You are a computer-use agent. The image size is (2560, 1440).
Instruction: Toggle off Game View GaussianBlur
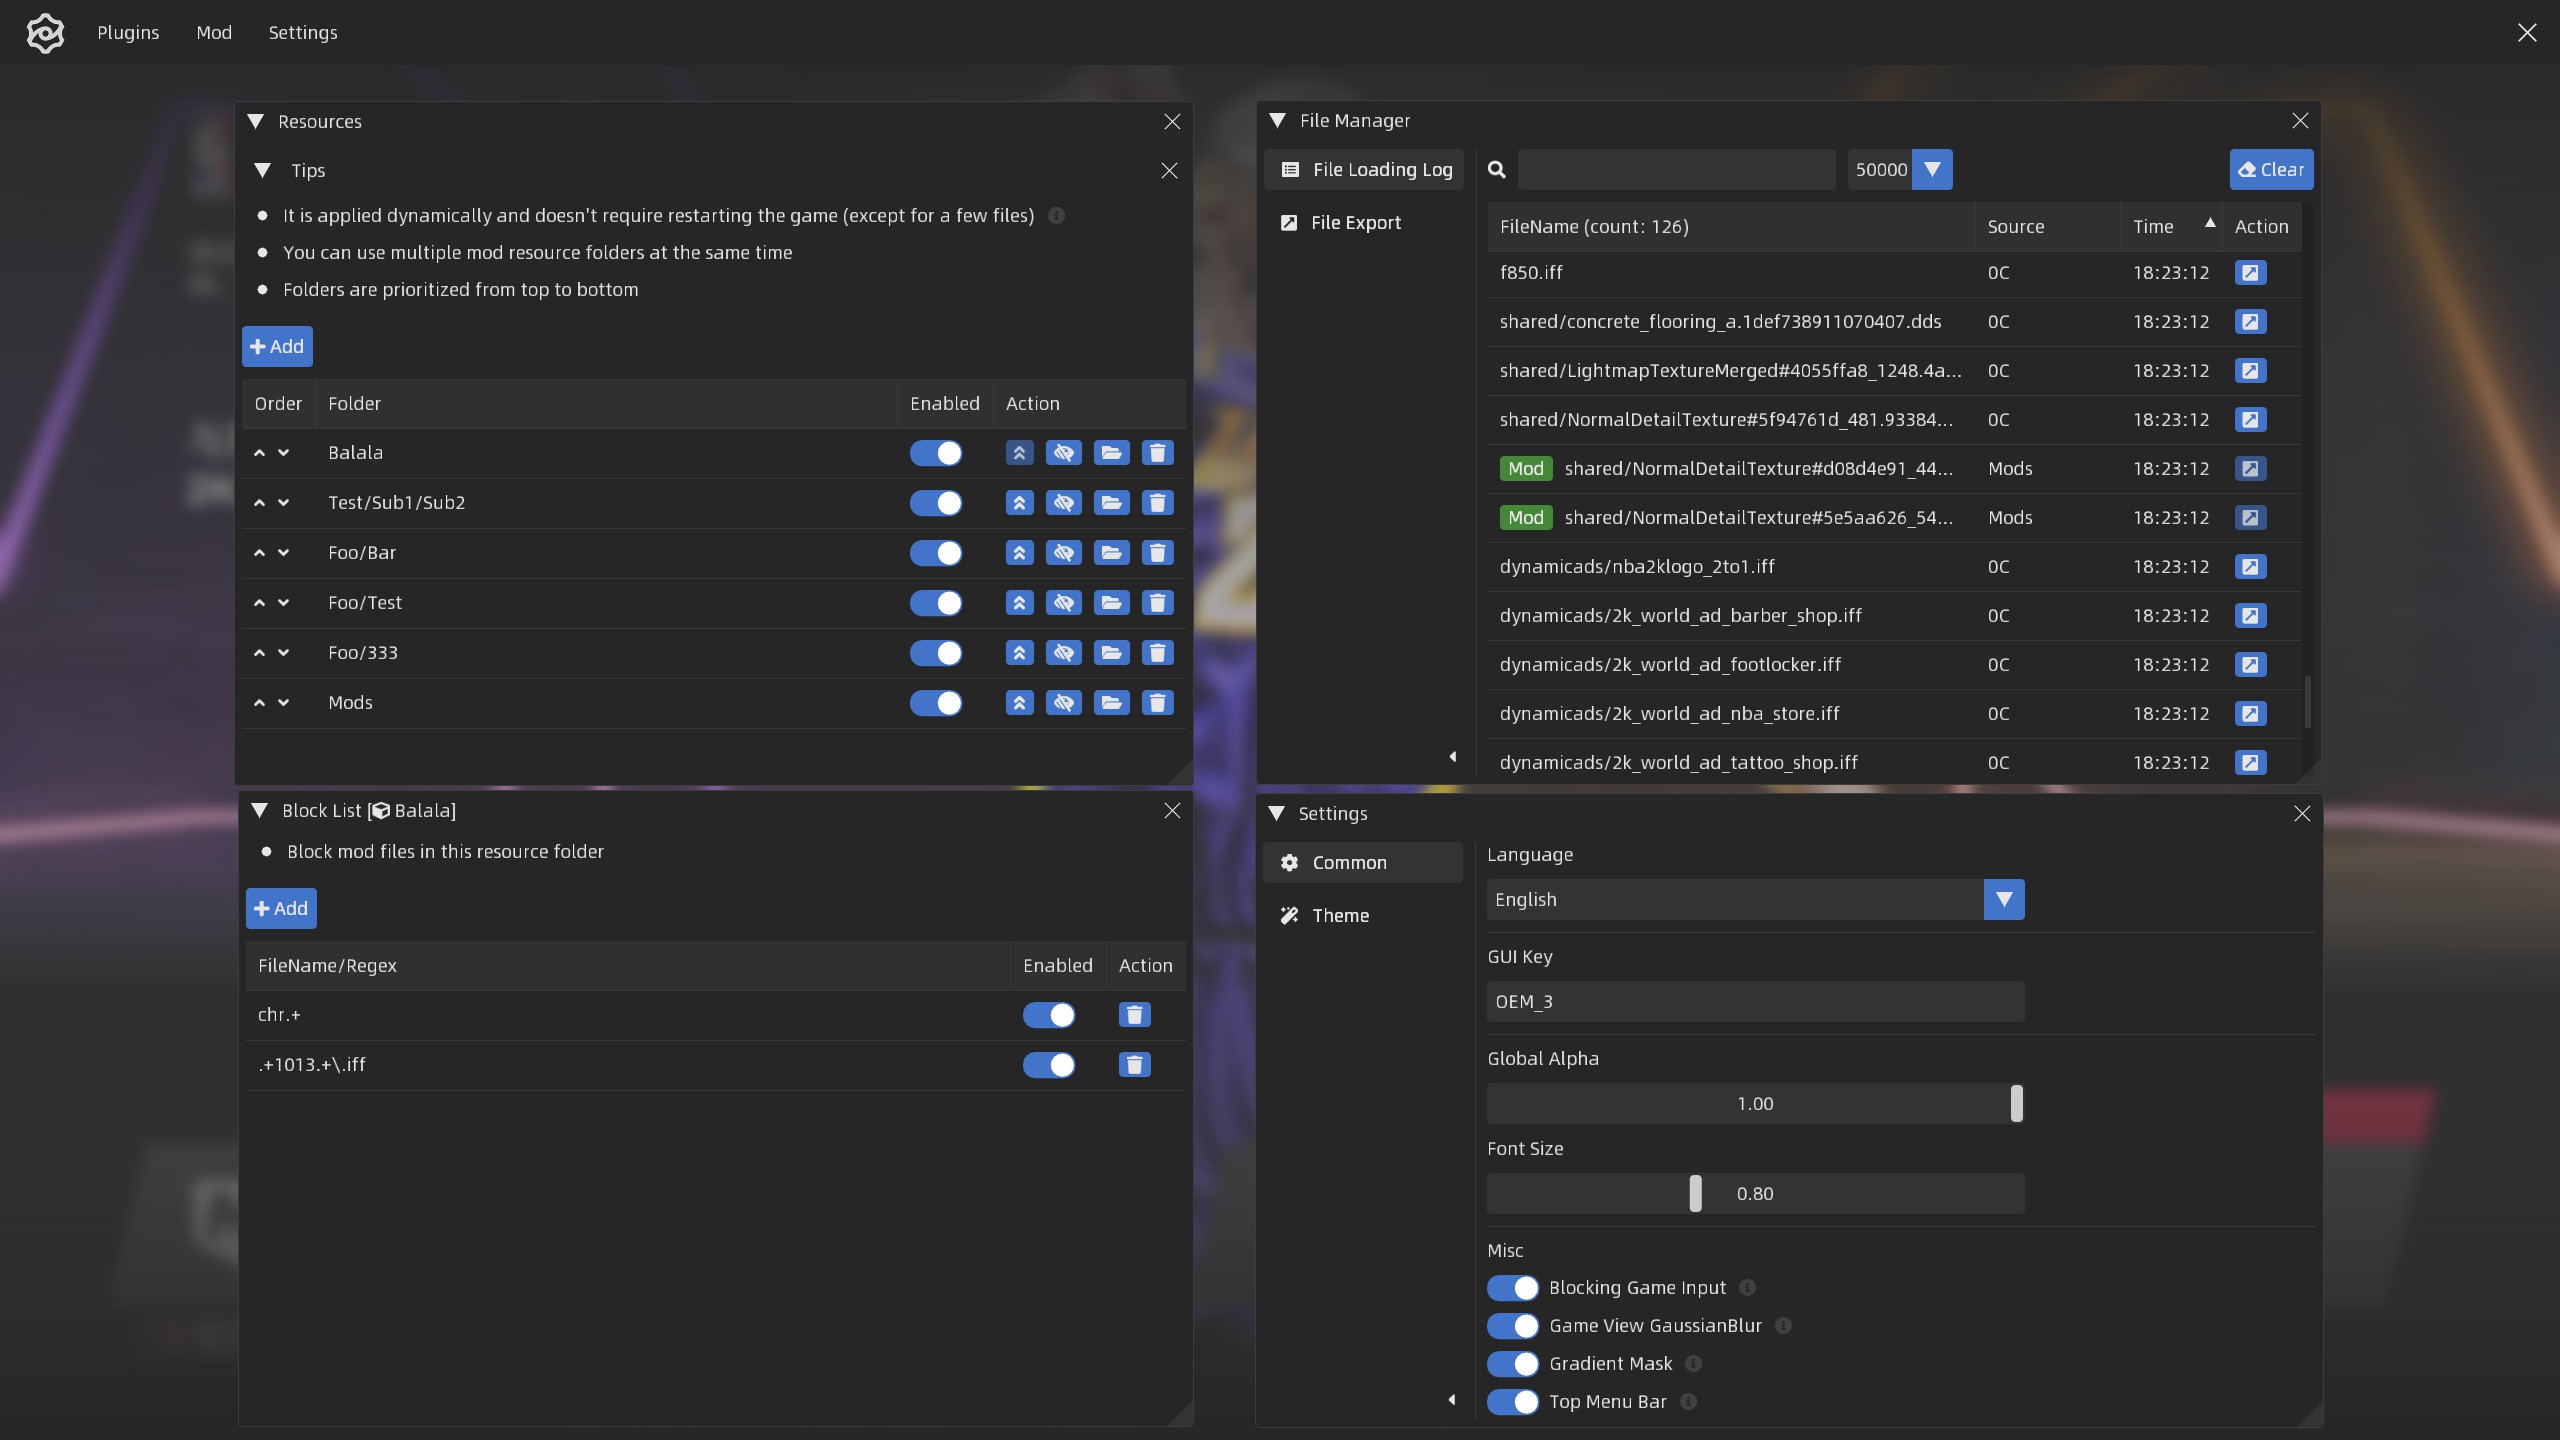tap(1512, 1326)
